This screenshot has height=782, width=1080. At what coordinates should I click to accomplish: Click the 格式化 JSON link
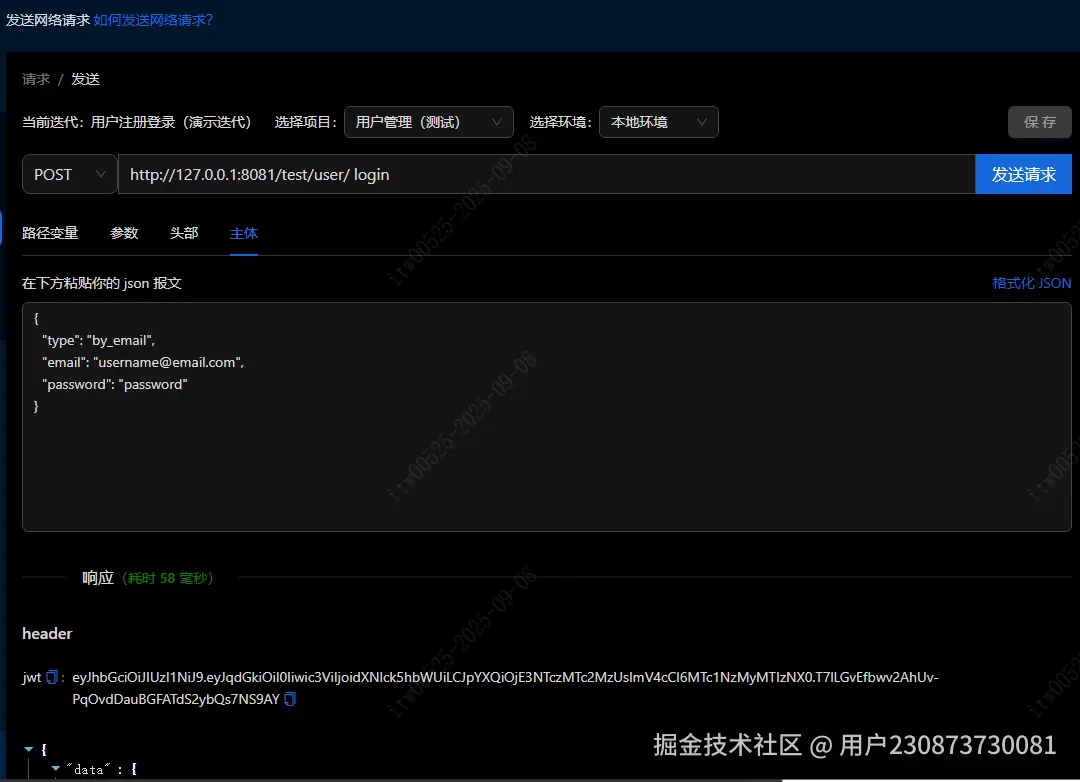coord(1032,283)
